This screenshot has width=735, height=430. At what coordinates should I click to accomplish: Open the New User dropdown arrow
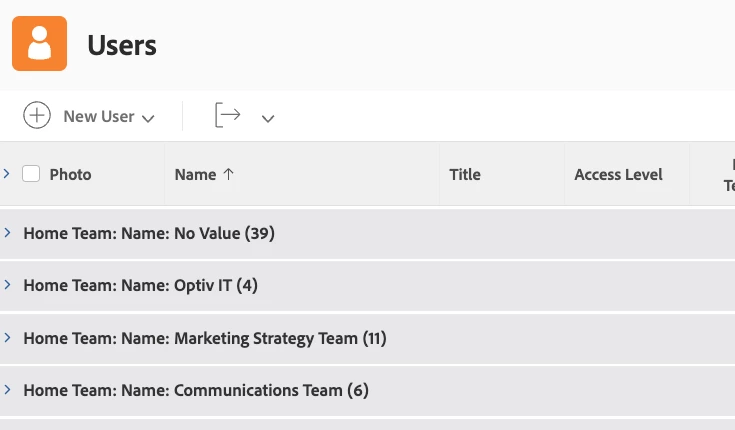[149, 118]
